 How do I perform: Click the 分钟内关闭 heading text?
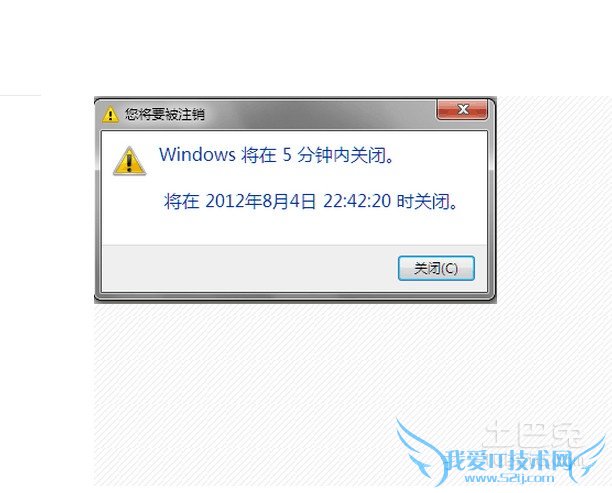click(345, 155)
